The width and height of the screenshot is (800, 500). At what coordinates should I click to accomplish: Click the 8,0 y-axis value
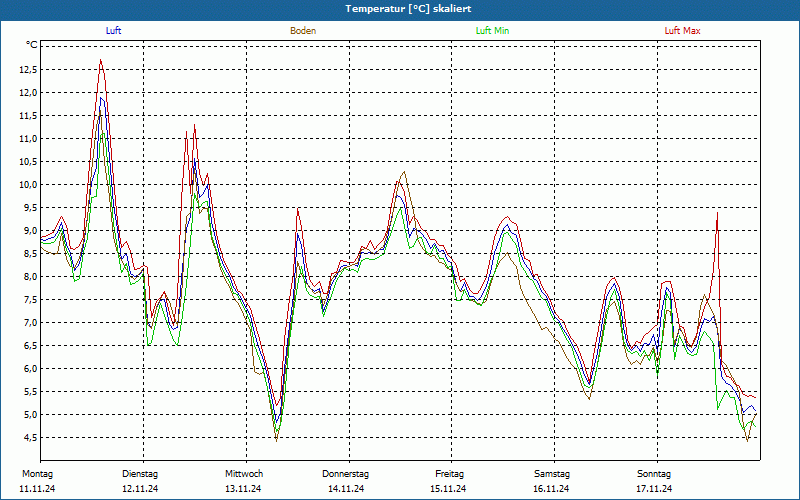(30, 277)
